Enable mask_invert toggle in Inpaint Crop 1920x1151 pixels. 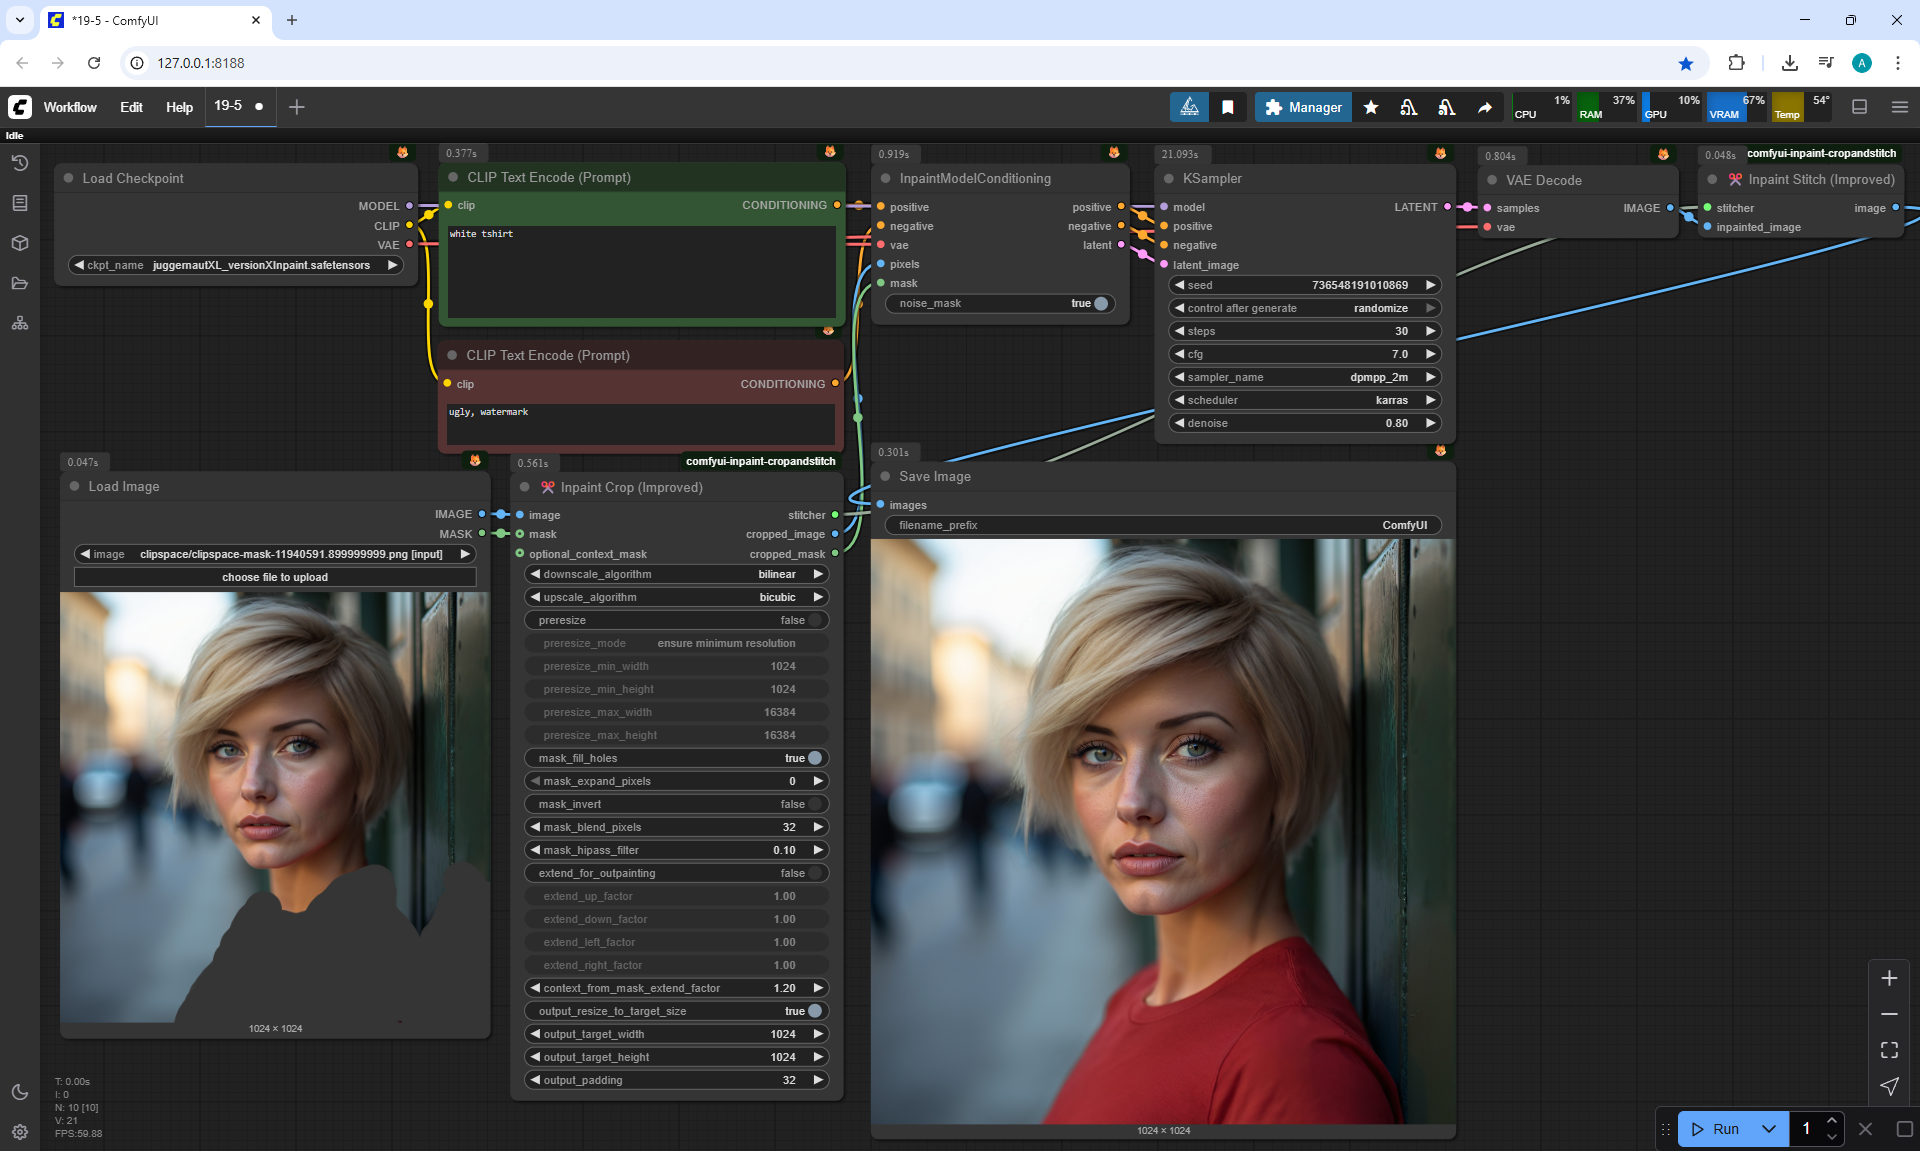(814, 804)
